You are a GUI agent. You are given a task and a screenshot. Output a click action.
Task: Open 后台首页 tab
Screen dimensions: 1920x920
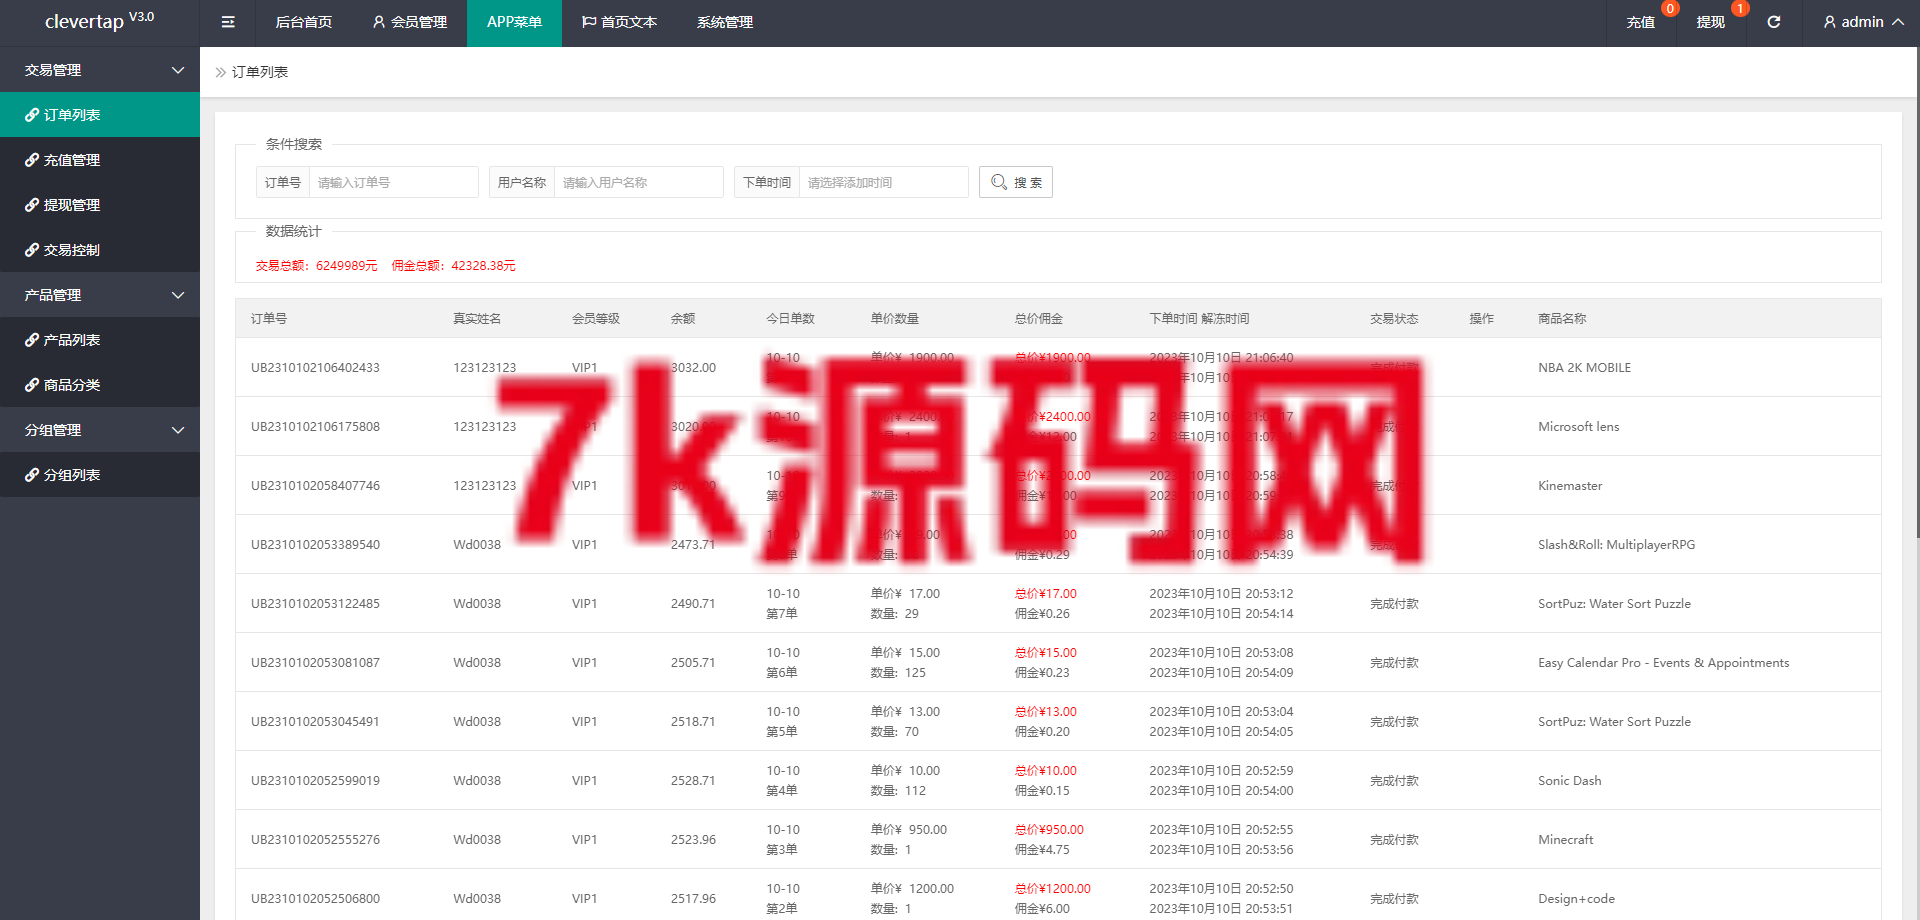[x=304, y=22]
